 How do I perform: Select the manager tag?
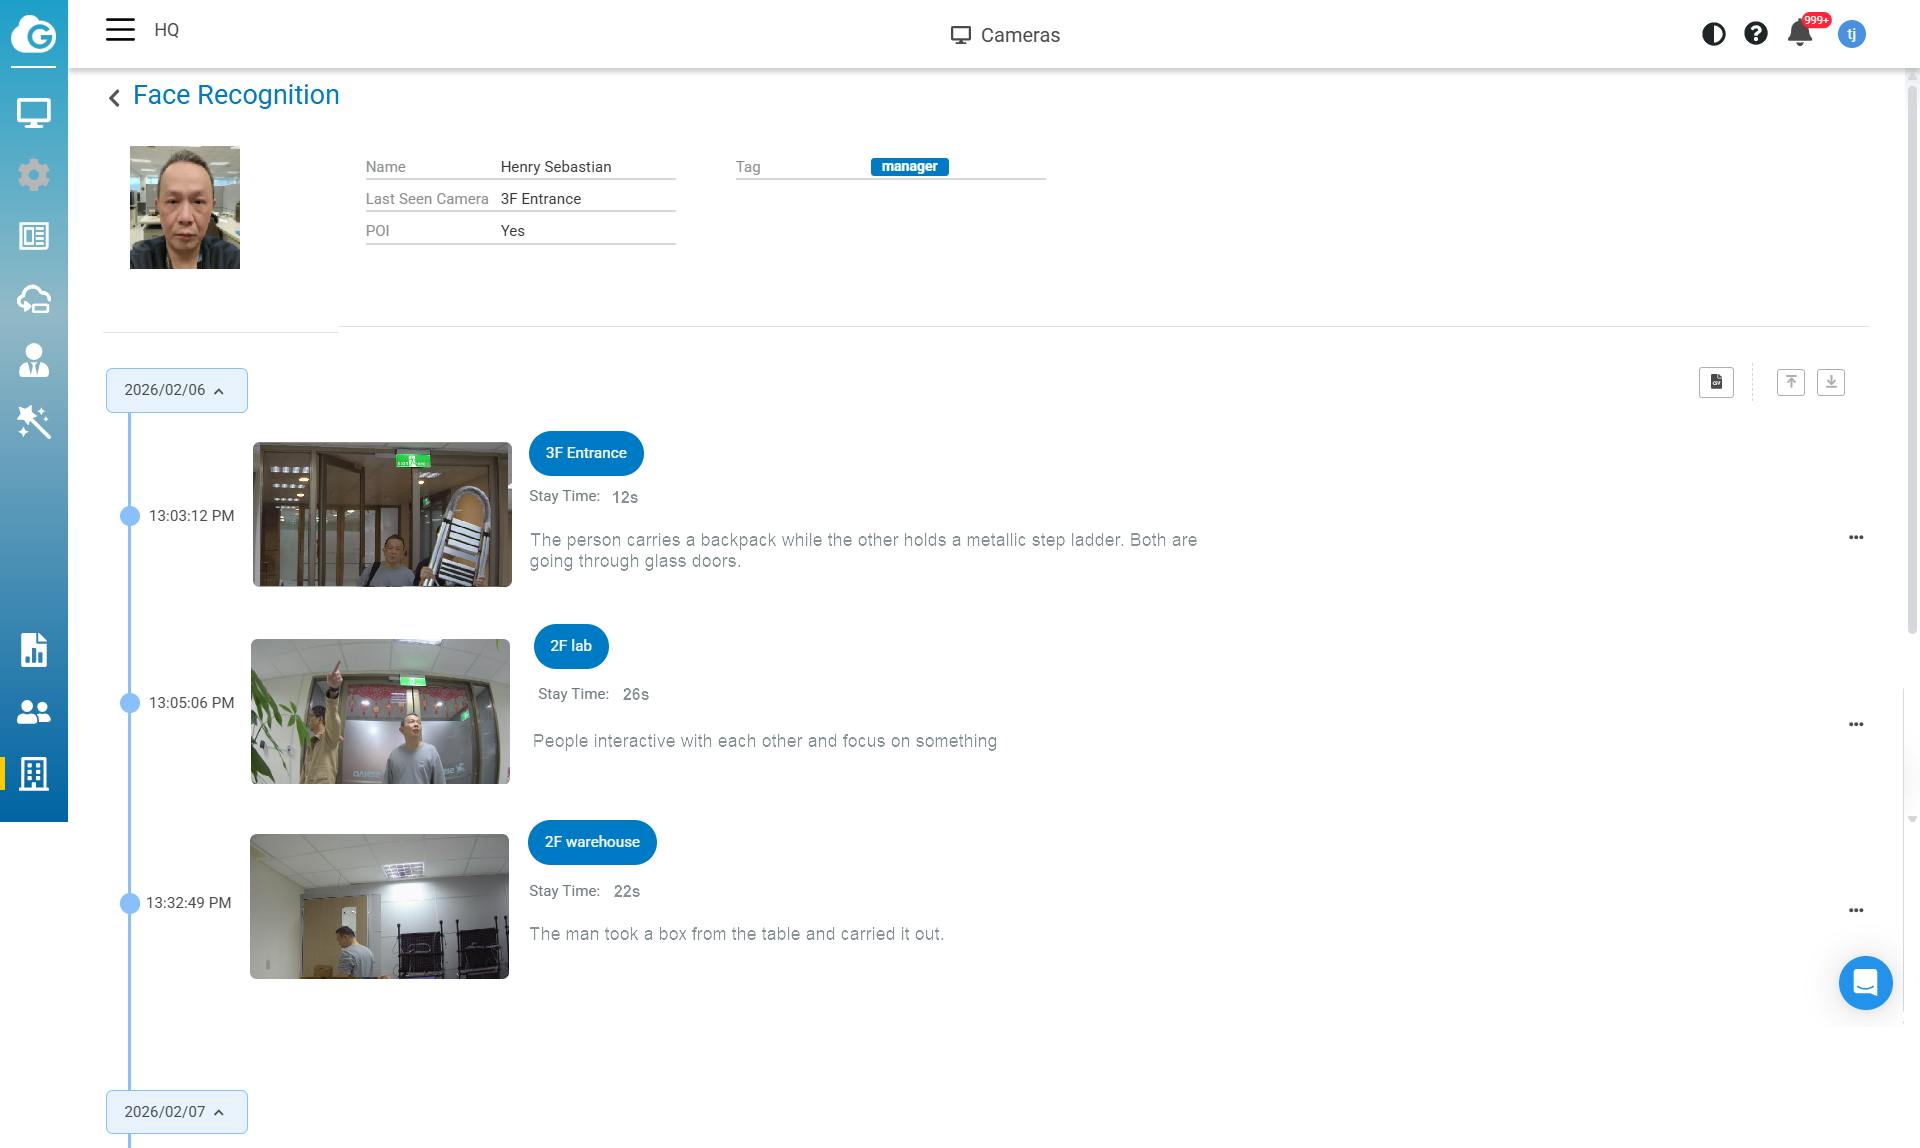pyautogui.click(x=909, y=167)
